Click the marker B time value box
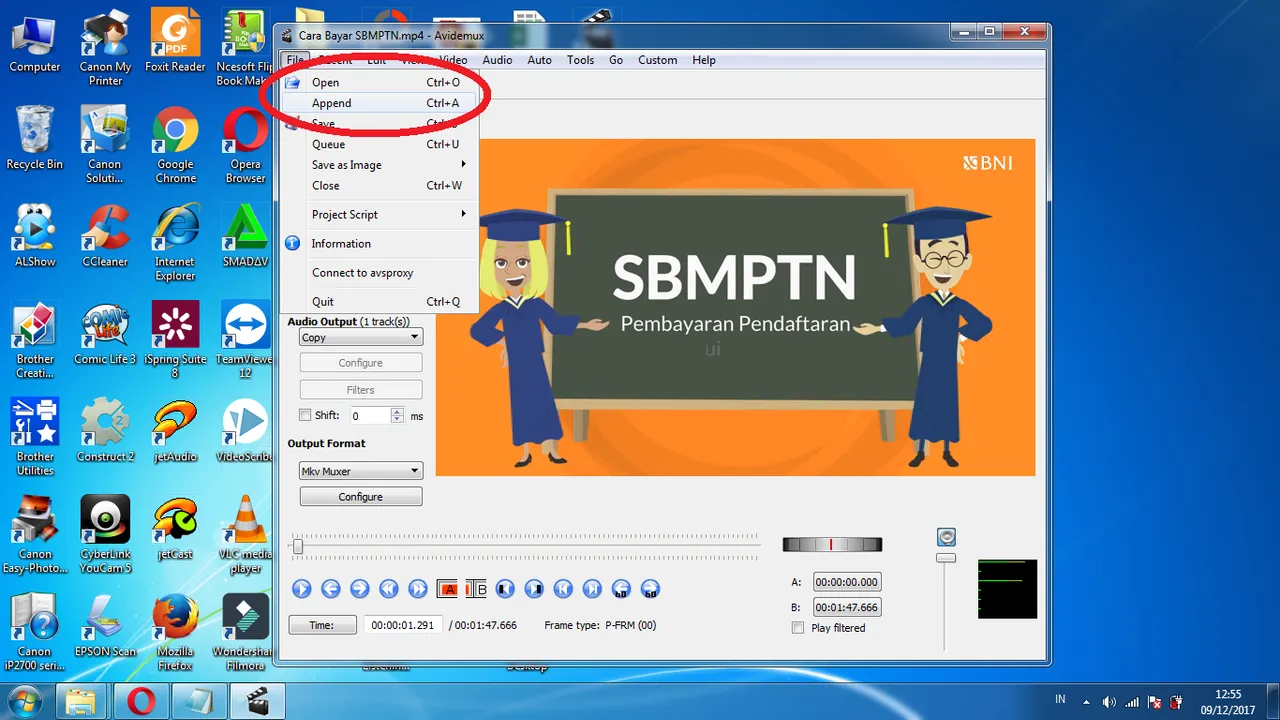Screen dimensions: 1280x720 pos(847,607)
